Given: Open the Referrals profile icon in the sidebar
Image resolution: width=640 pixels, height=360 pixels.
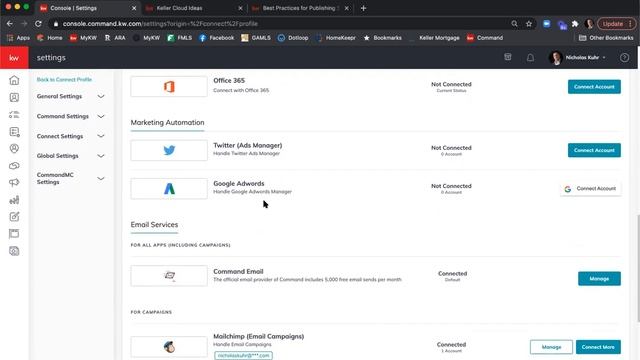Looking at the screenshot, I should (14, 149).
